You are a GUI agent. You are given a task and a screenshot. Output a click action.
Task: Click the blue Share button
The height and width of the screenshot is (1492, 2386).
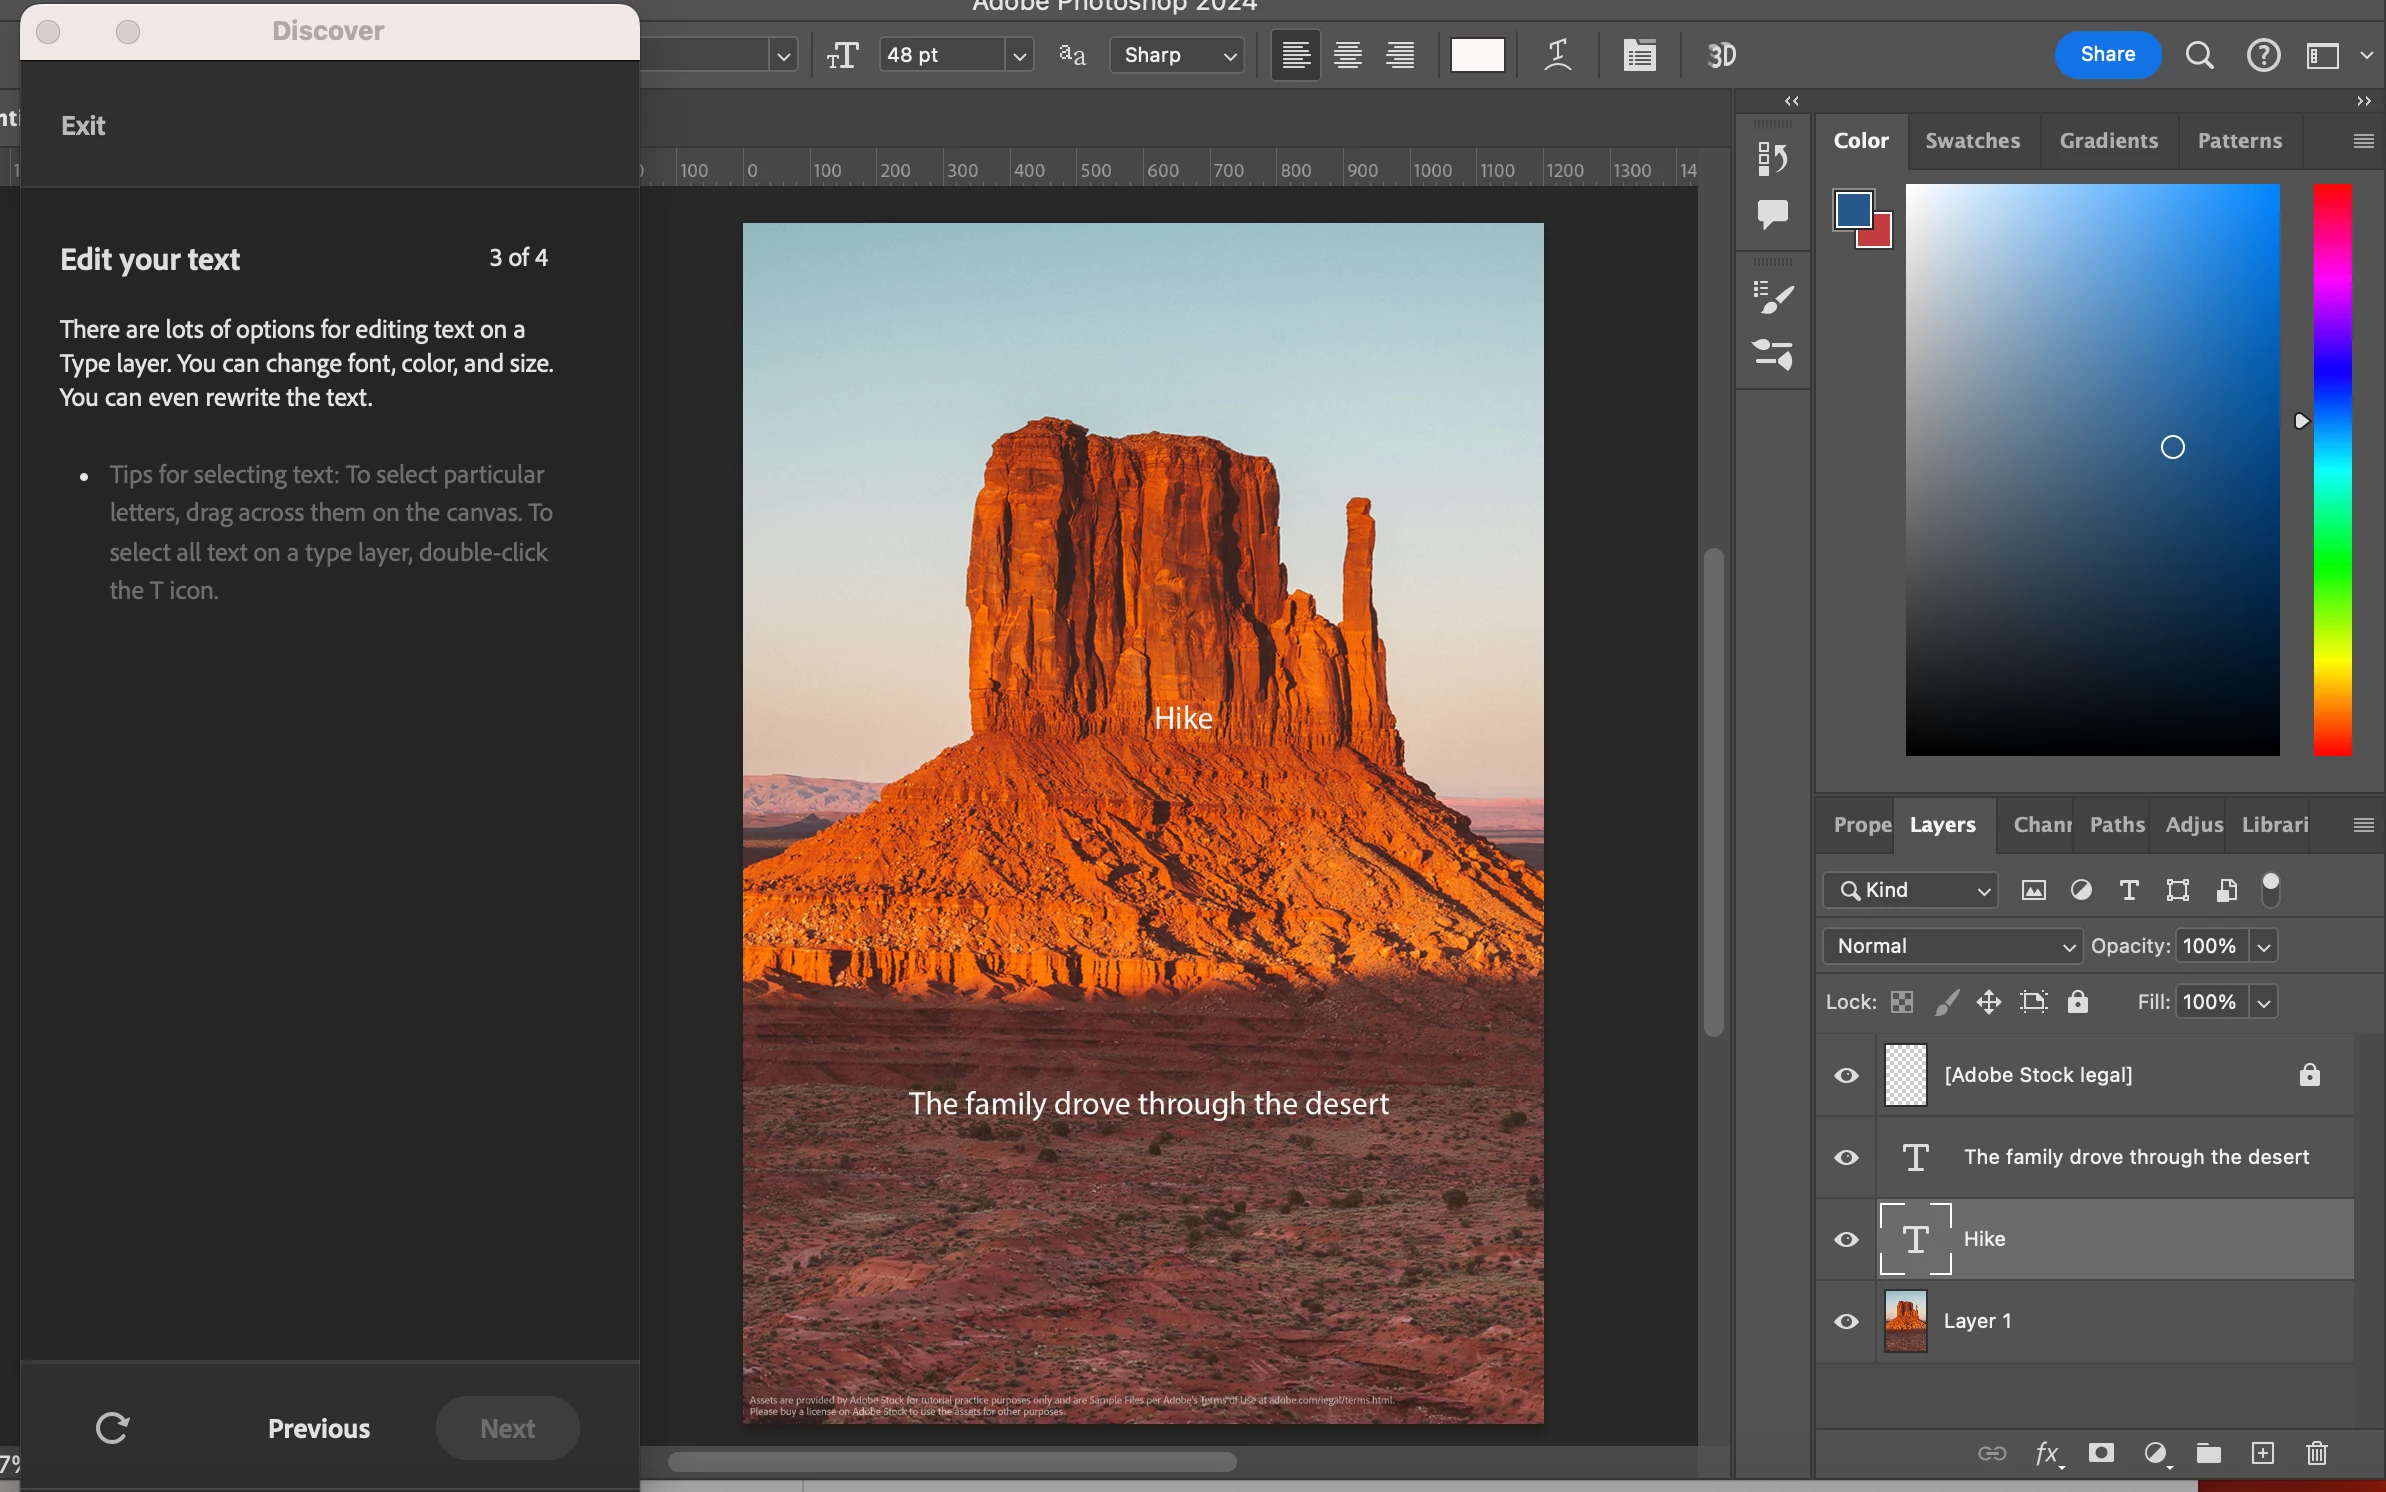point(2107,54)
